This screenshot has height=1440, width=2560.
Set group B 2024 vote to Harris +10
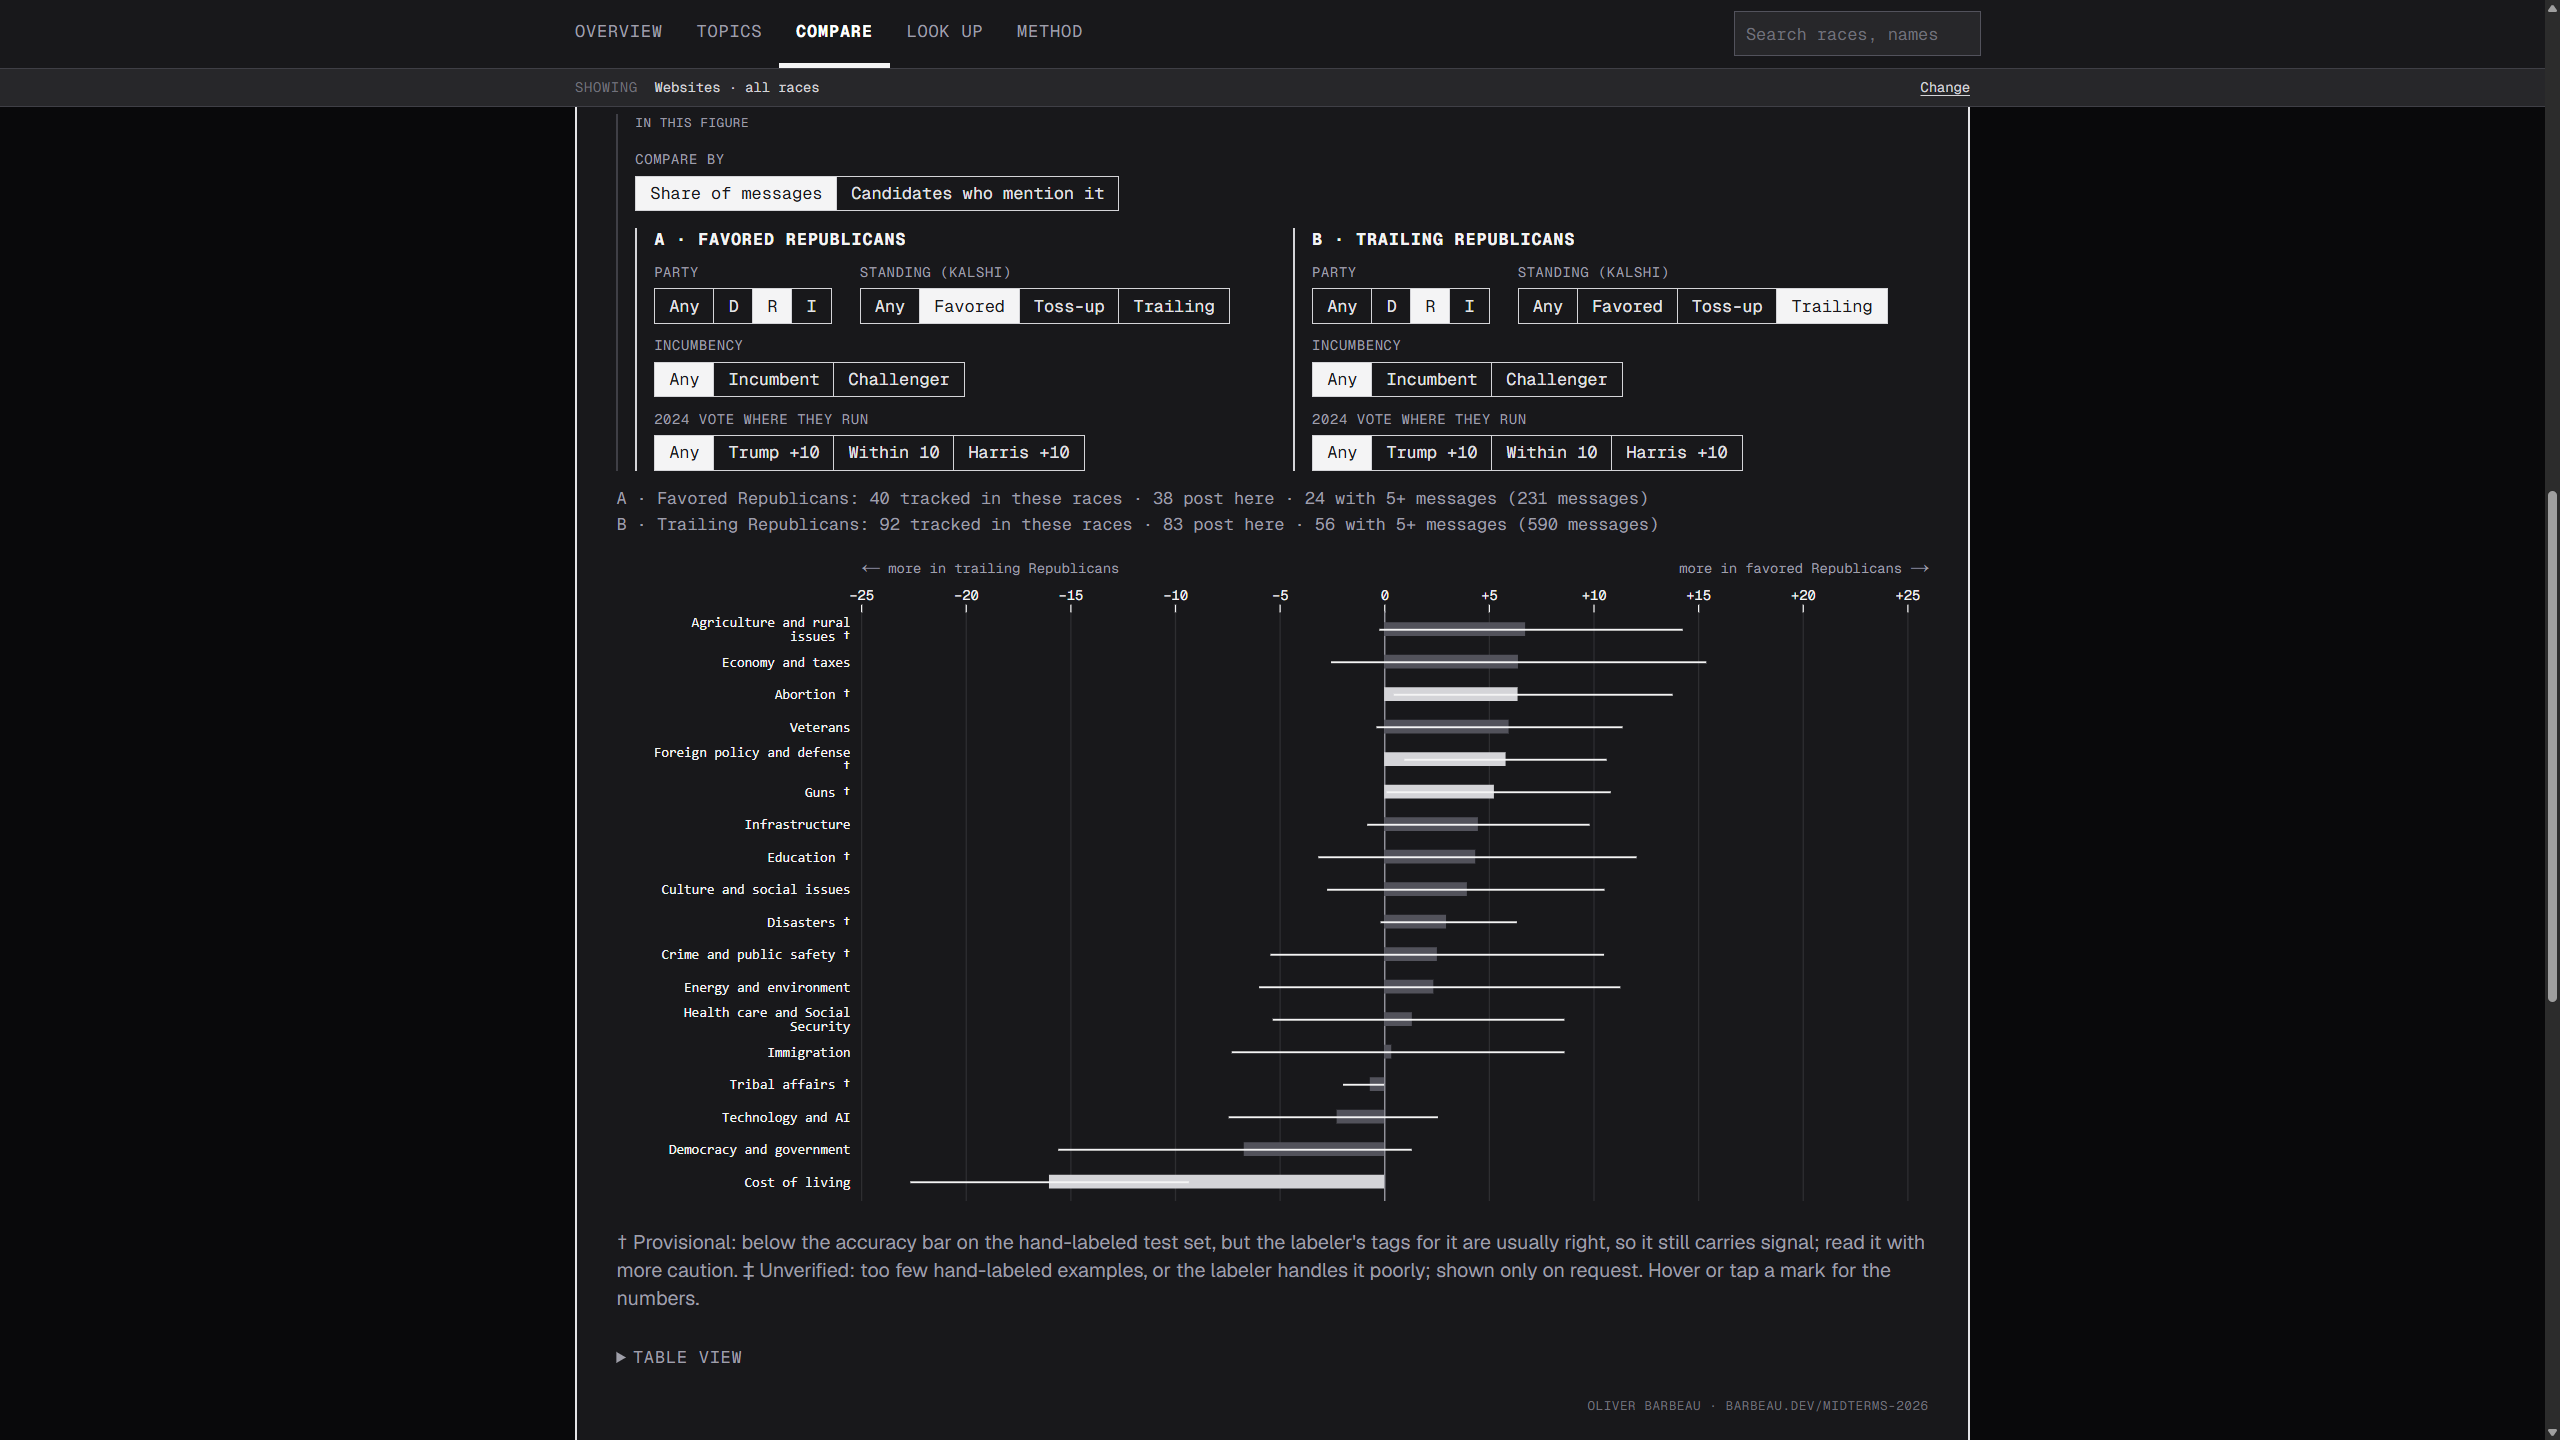point(1676,453)
